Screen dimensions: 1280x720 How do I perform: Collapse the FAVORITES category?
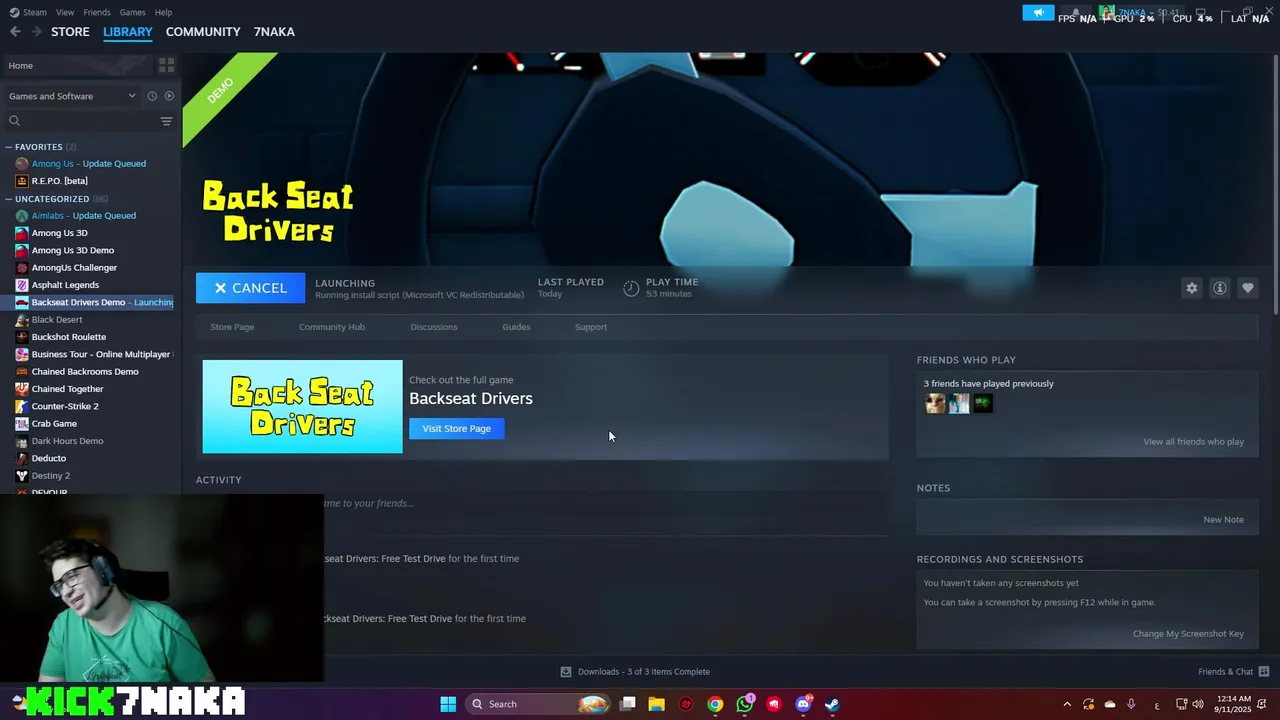[x=8, y=147]
